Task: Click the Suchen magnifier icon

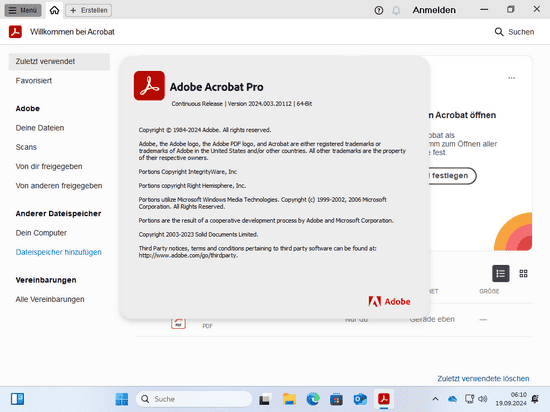Action: [x=499, y=32]
